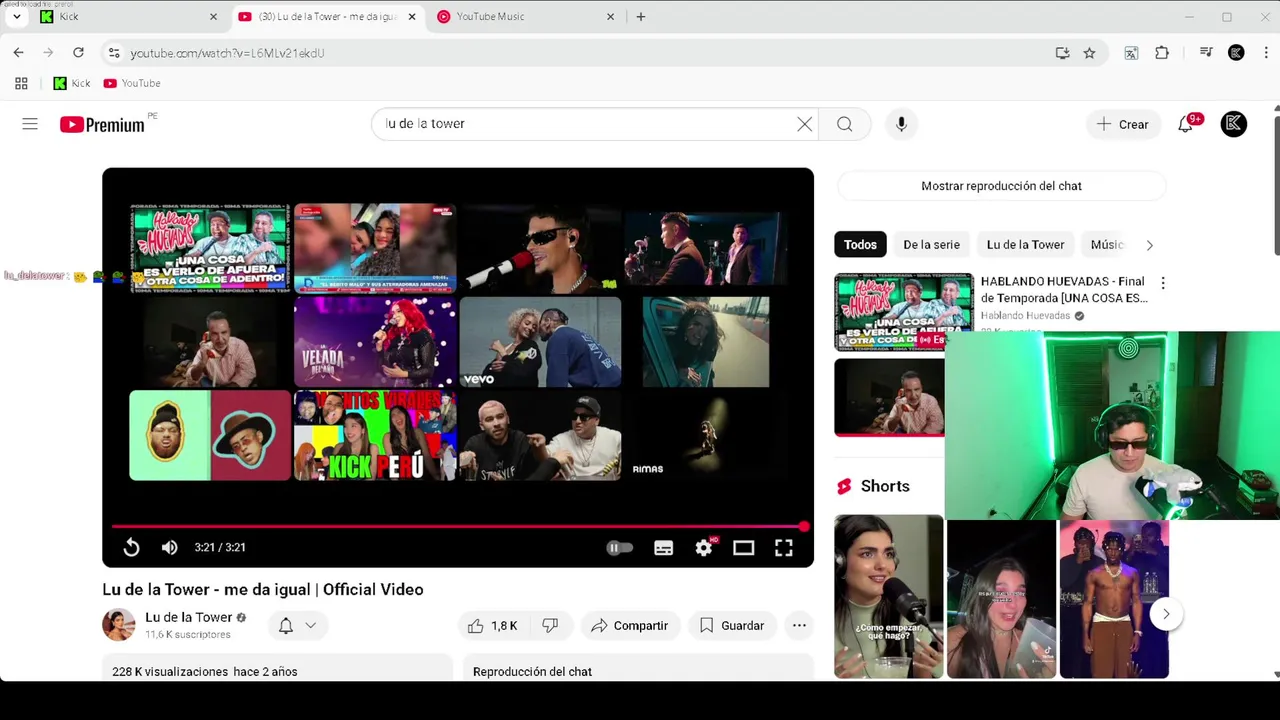Run search with the magnifier button
1280x720 pixels.
(x=845, y=124)
